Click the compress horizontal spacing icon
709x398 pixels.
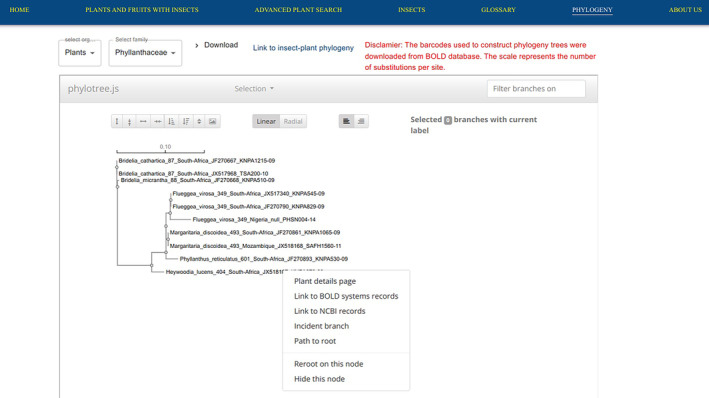pyautogui.click(x=157, y=121)
